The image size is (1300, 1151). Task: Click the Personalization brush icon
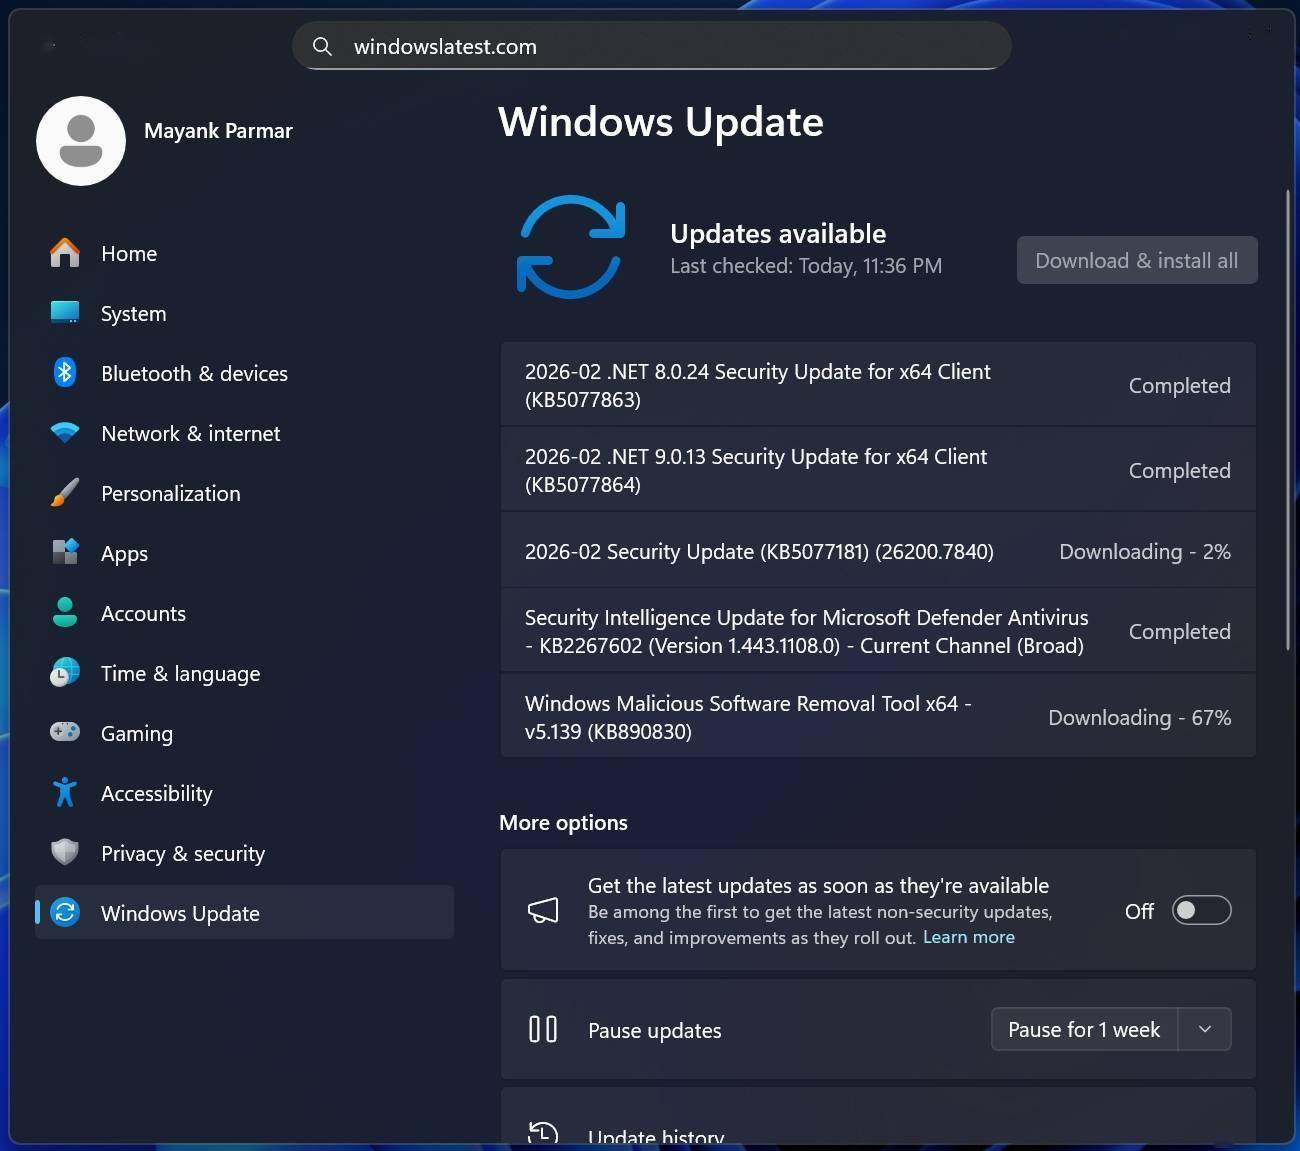coord(64,492)
